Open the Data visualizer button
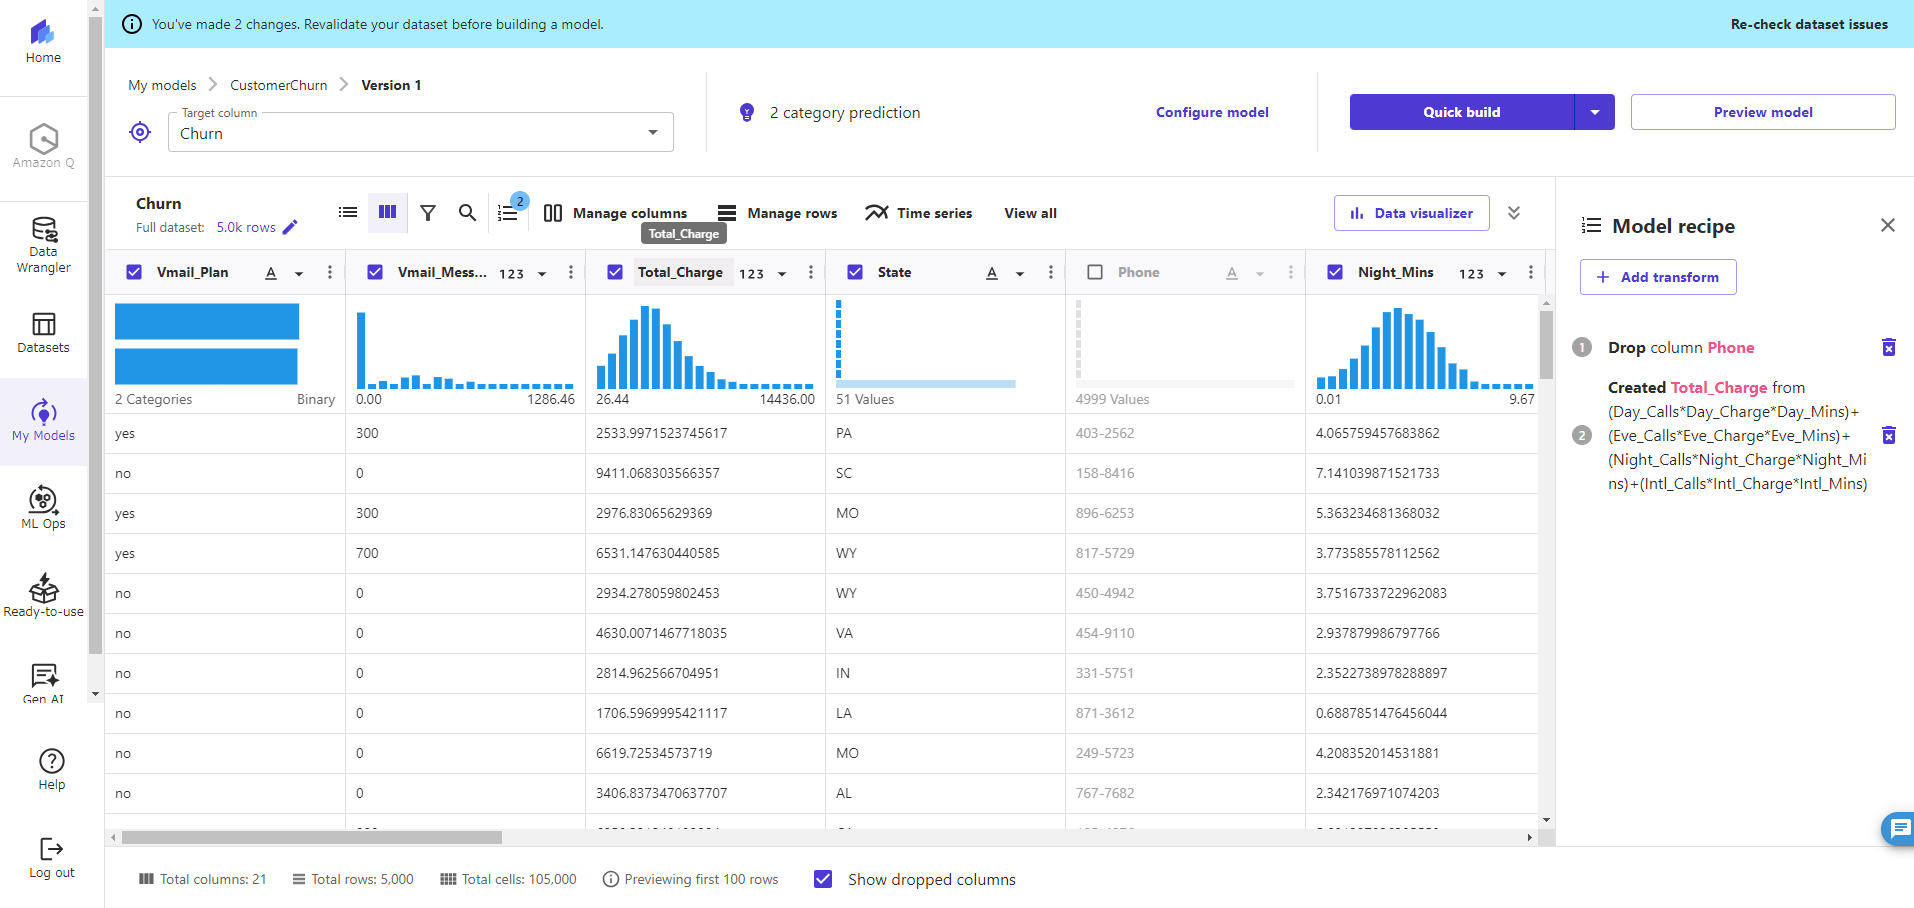Viewport: 1914px width, 908px height. [x=1411, y=213]
